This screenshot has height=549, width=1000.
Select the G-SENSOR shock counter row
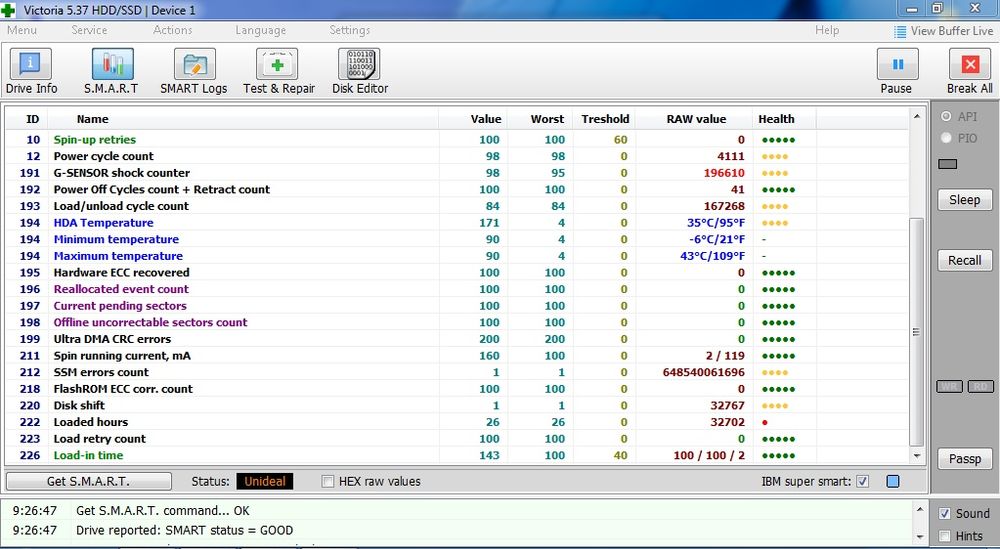click(x=457, y=173)
